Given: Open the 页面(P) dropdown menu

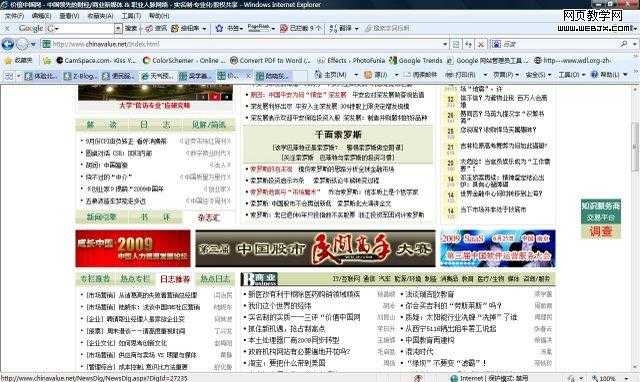Looking at the screenshot, I should 506,75.
